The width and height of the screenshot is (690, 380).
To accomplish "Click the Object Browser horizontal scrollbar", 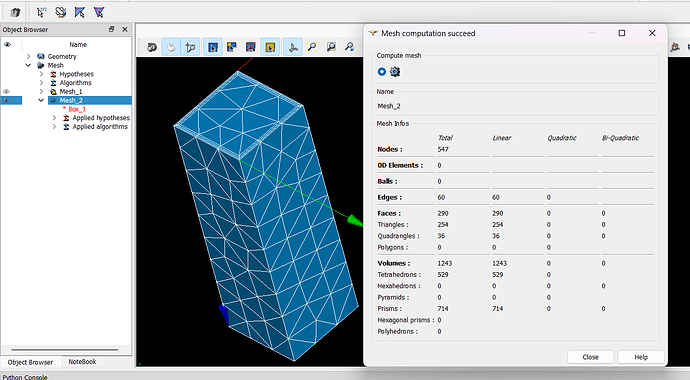I will tap(65, 350).
